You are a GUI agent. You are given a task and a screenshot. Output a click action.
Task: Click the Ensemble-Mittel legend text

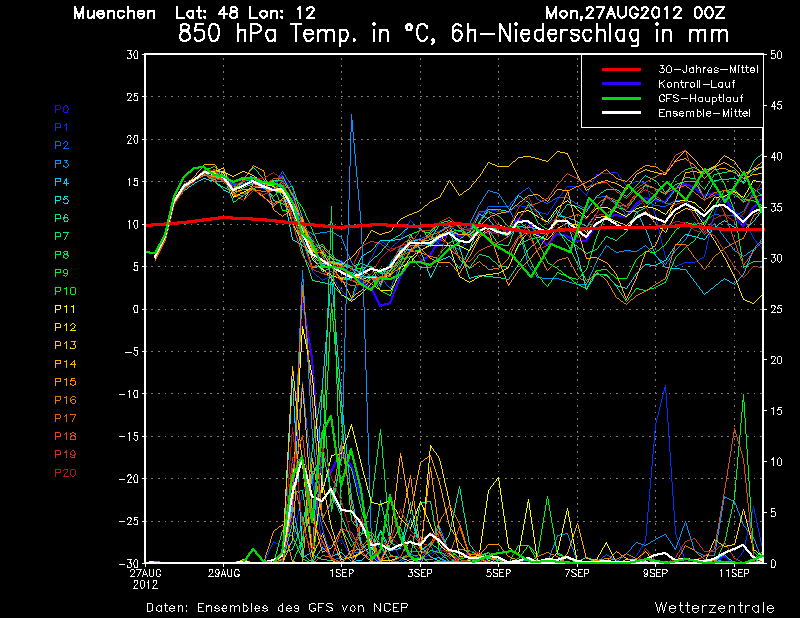click(x=704, y=113)
